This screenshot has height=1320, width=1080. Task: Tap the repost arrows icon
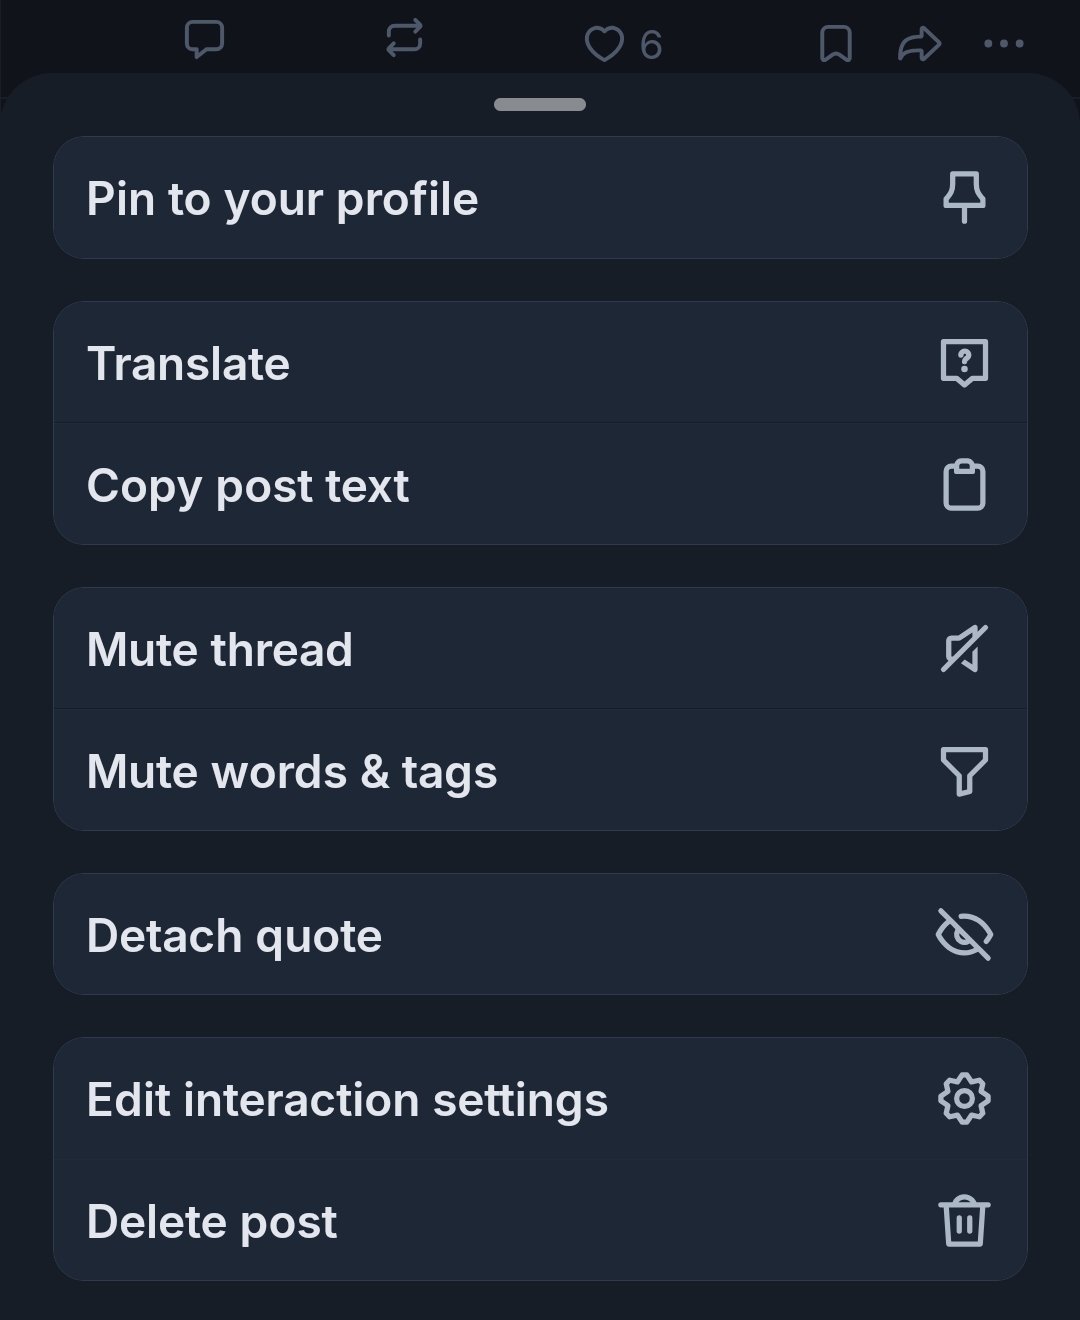(x=404, y=40)
